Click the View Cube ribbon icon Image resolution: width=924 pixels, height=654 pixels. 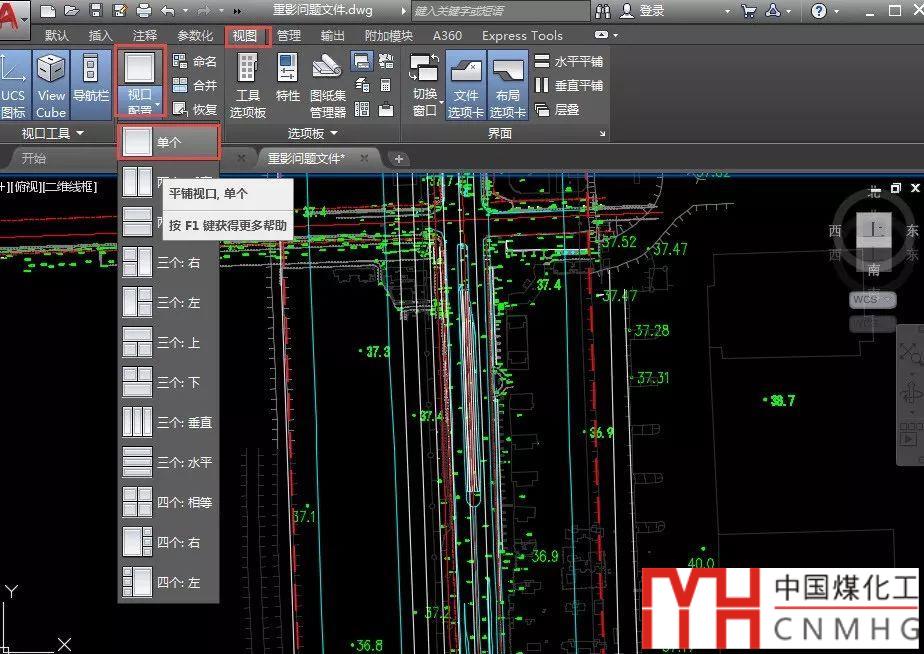coord(51,84)
